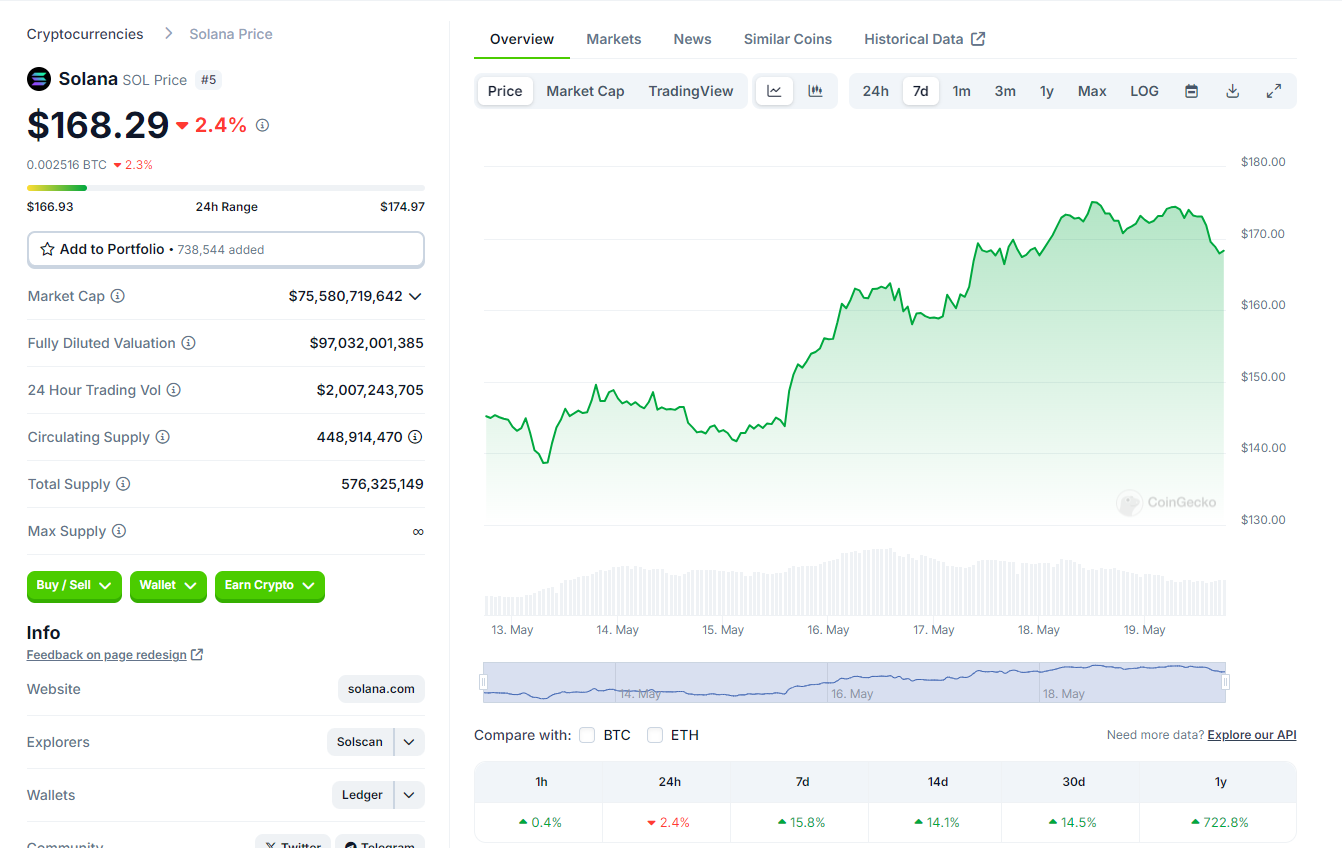Toggle the LOG scale option
Screen dimensions: 1342x848
(1144, 91)
